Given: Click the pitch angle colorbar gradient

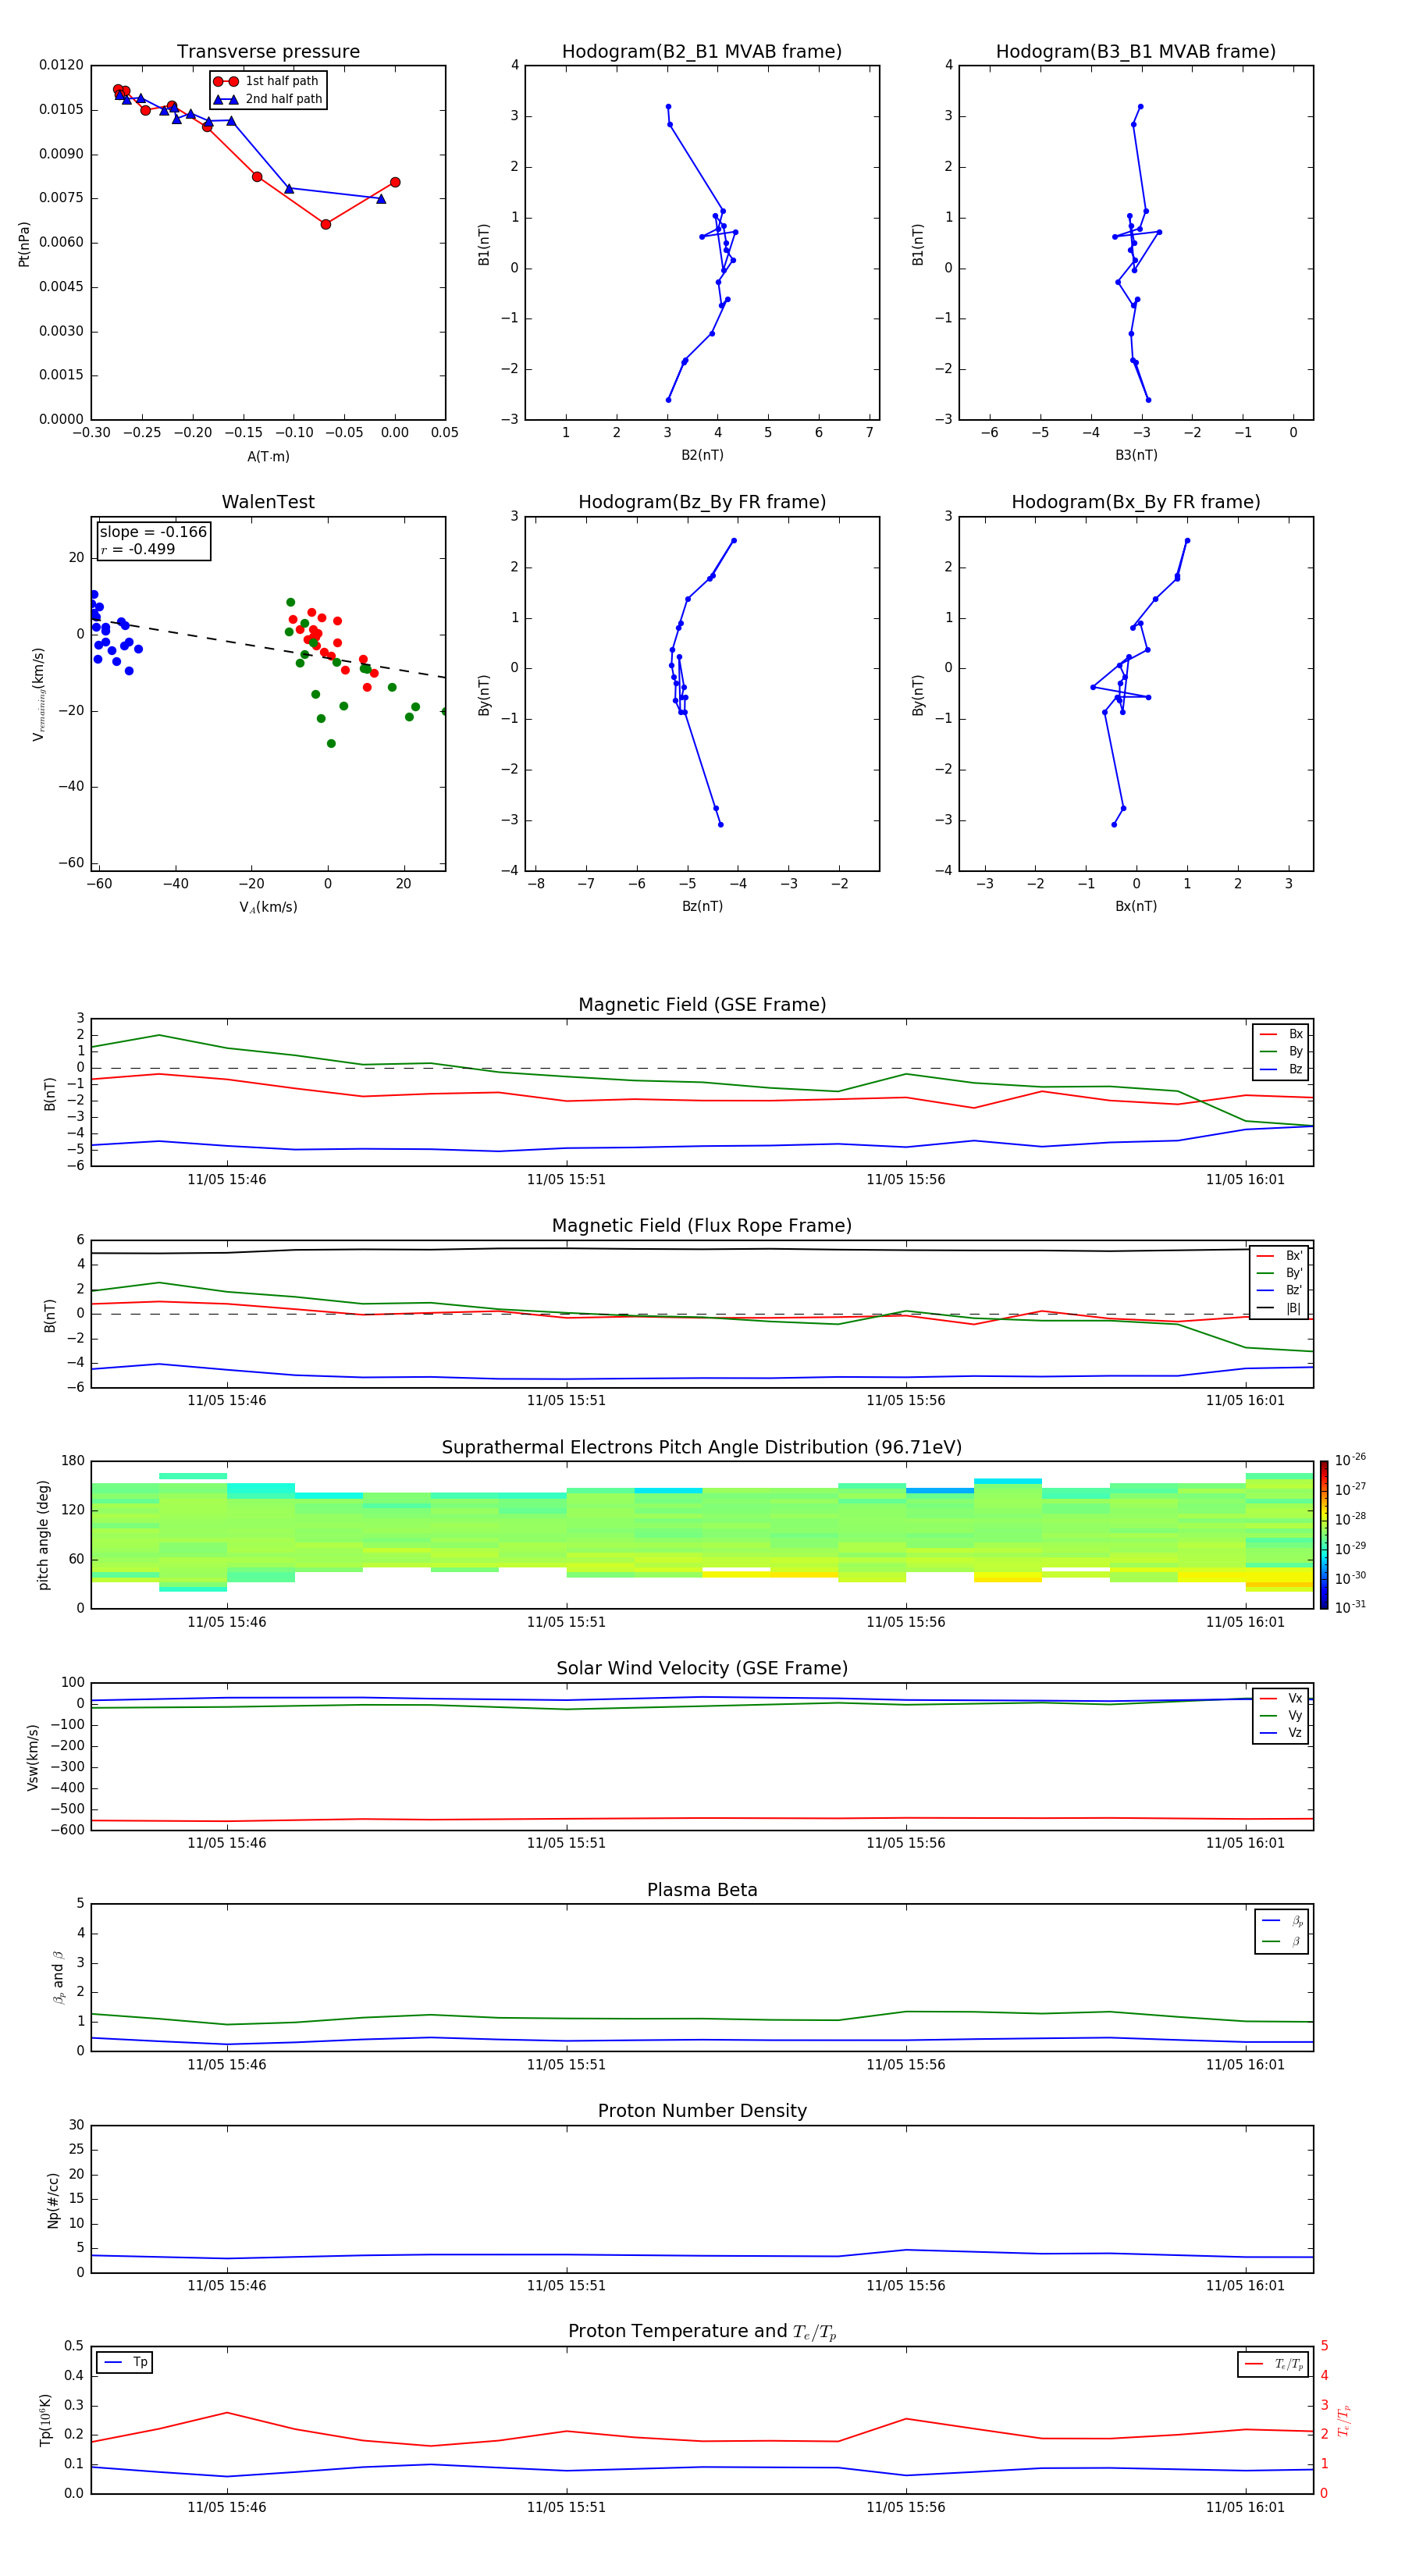Looking at the screenshot, I should click(x=1324, y=1535).
